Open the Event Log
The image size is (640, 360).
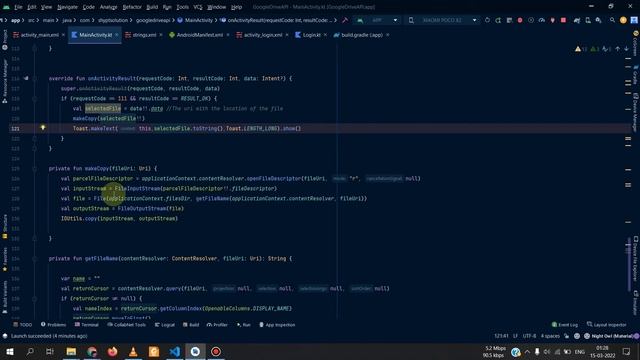pos(565,325)
